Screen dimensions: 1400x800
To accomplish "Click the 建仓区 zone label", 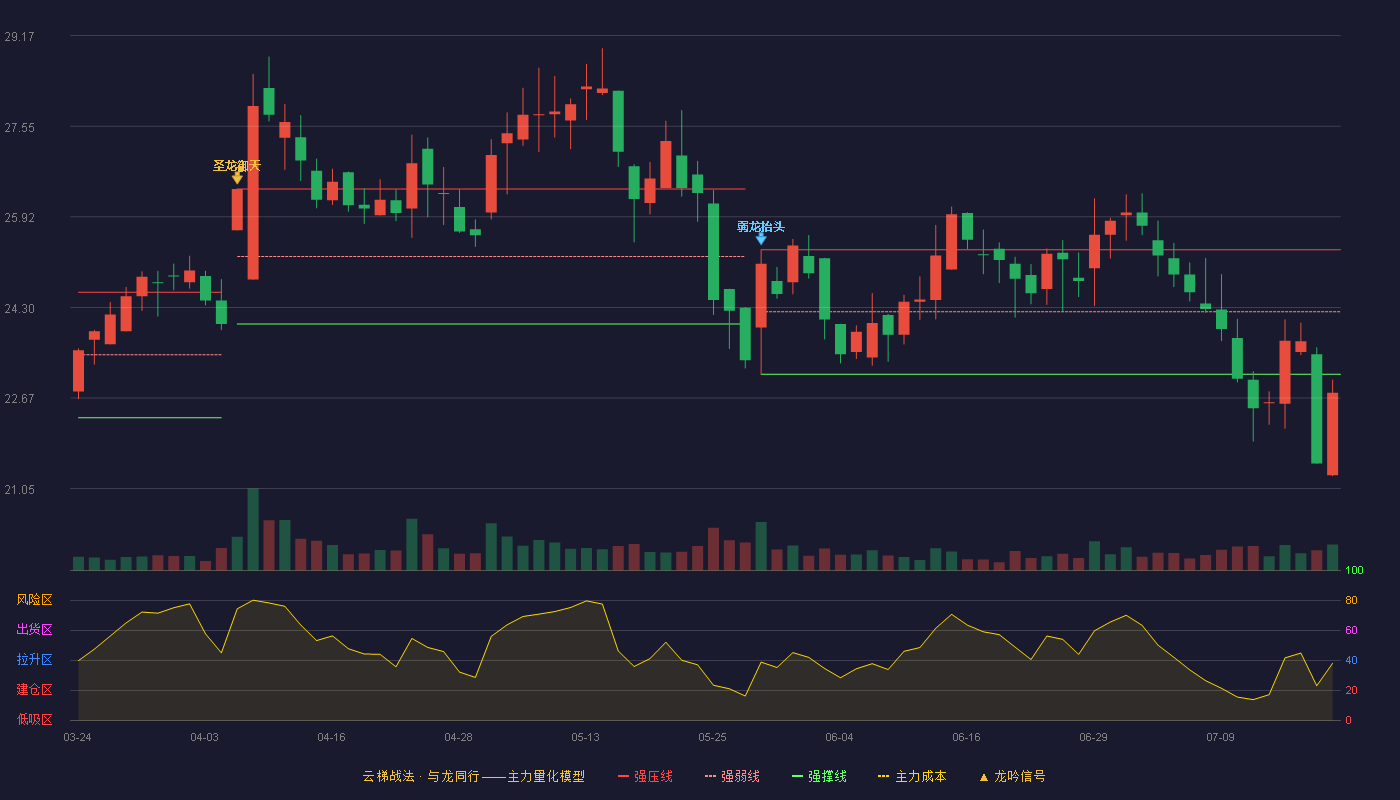I will point(34,690).
